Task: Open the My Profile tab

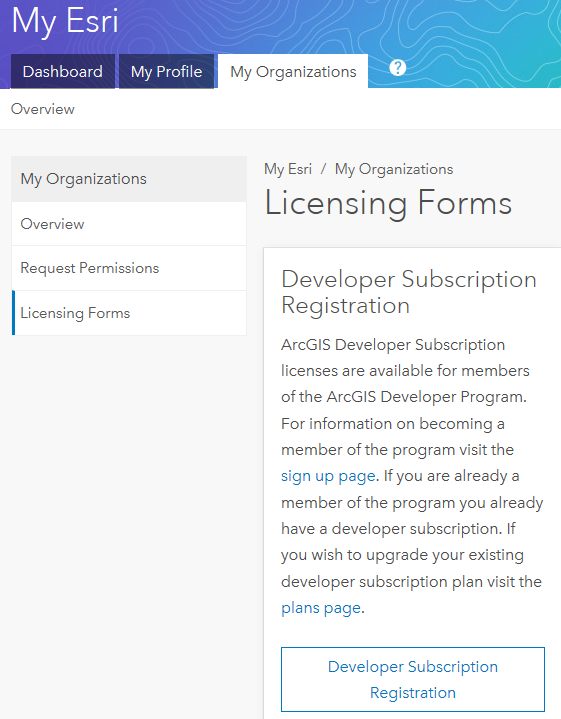Action: [x=167, y=72]
